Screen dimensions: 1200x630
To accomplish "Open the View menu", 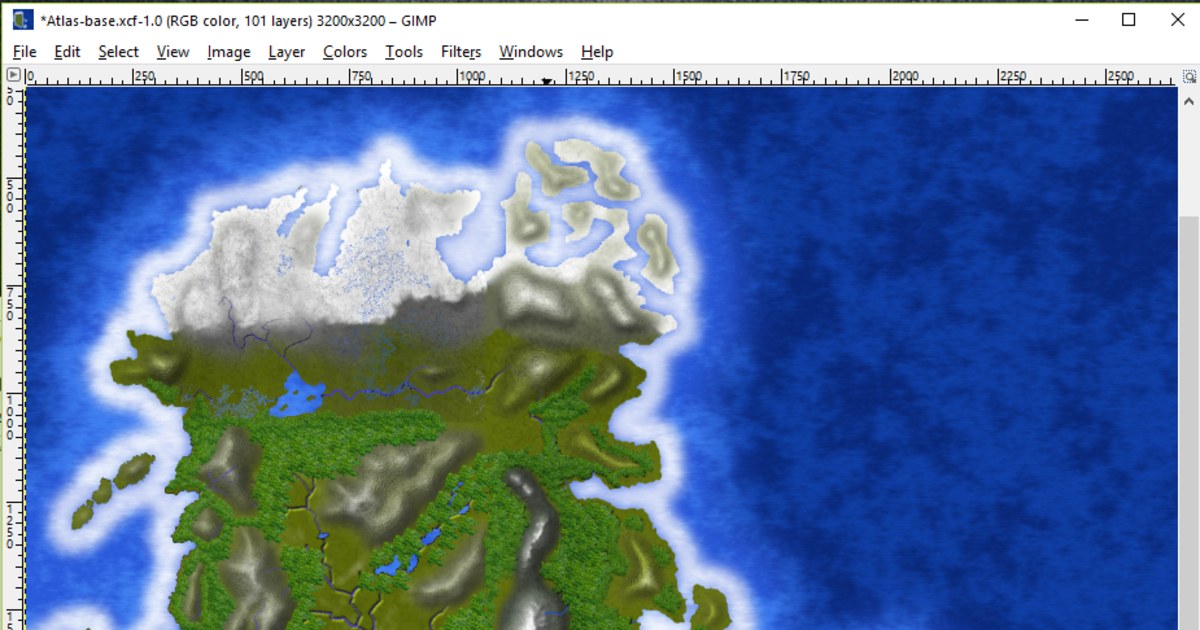I will pyautogui.click(x=172, y=51).
